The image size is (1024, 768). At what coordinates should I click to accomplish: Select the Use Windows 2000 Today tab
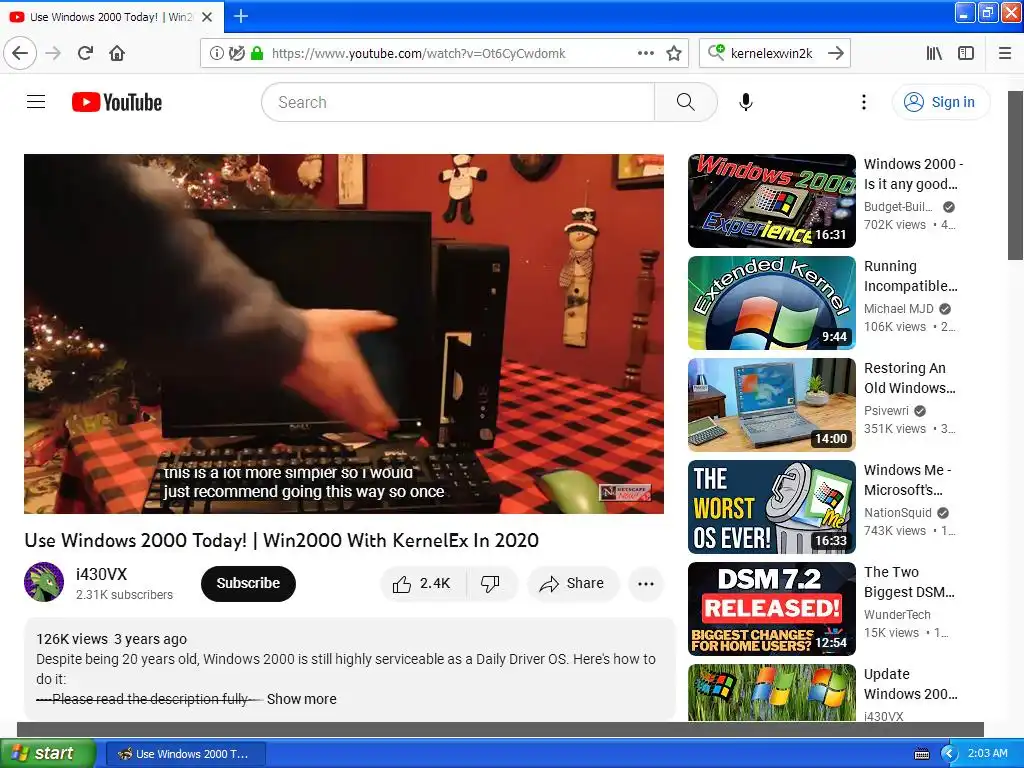coord(112,17)
